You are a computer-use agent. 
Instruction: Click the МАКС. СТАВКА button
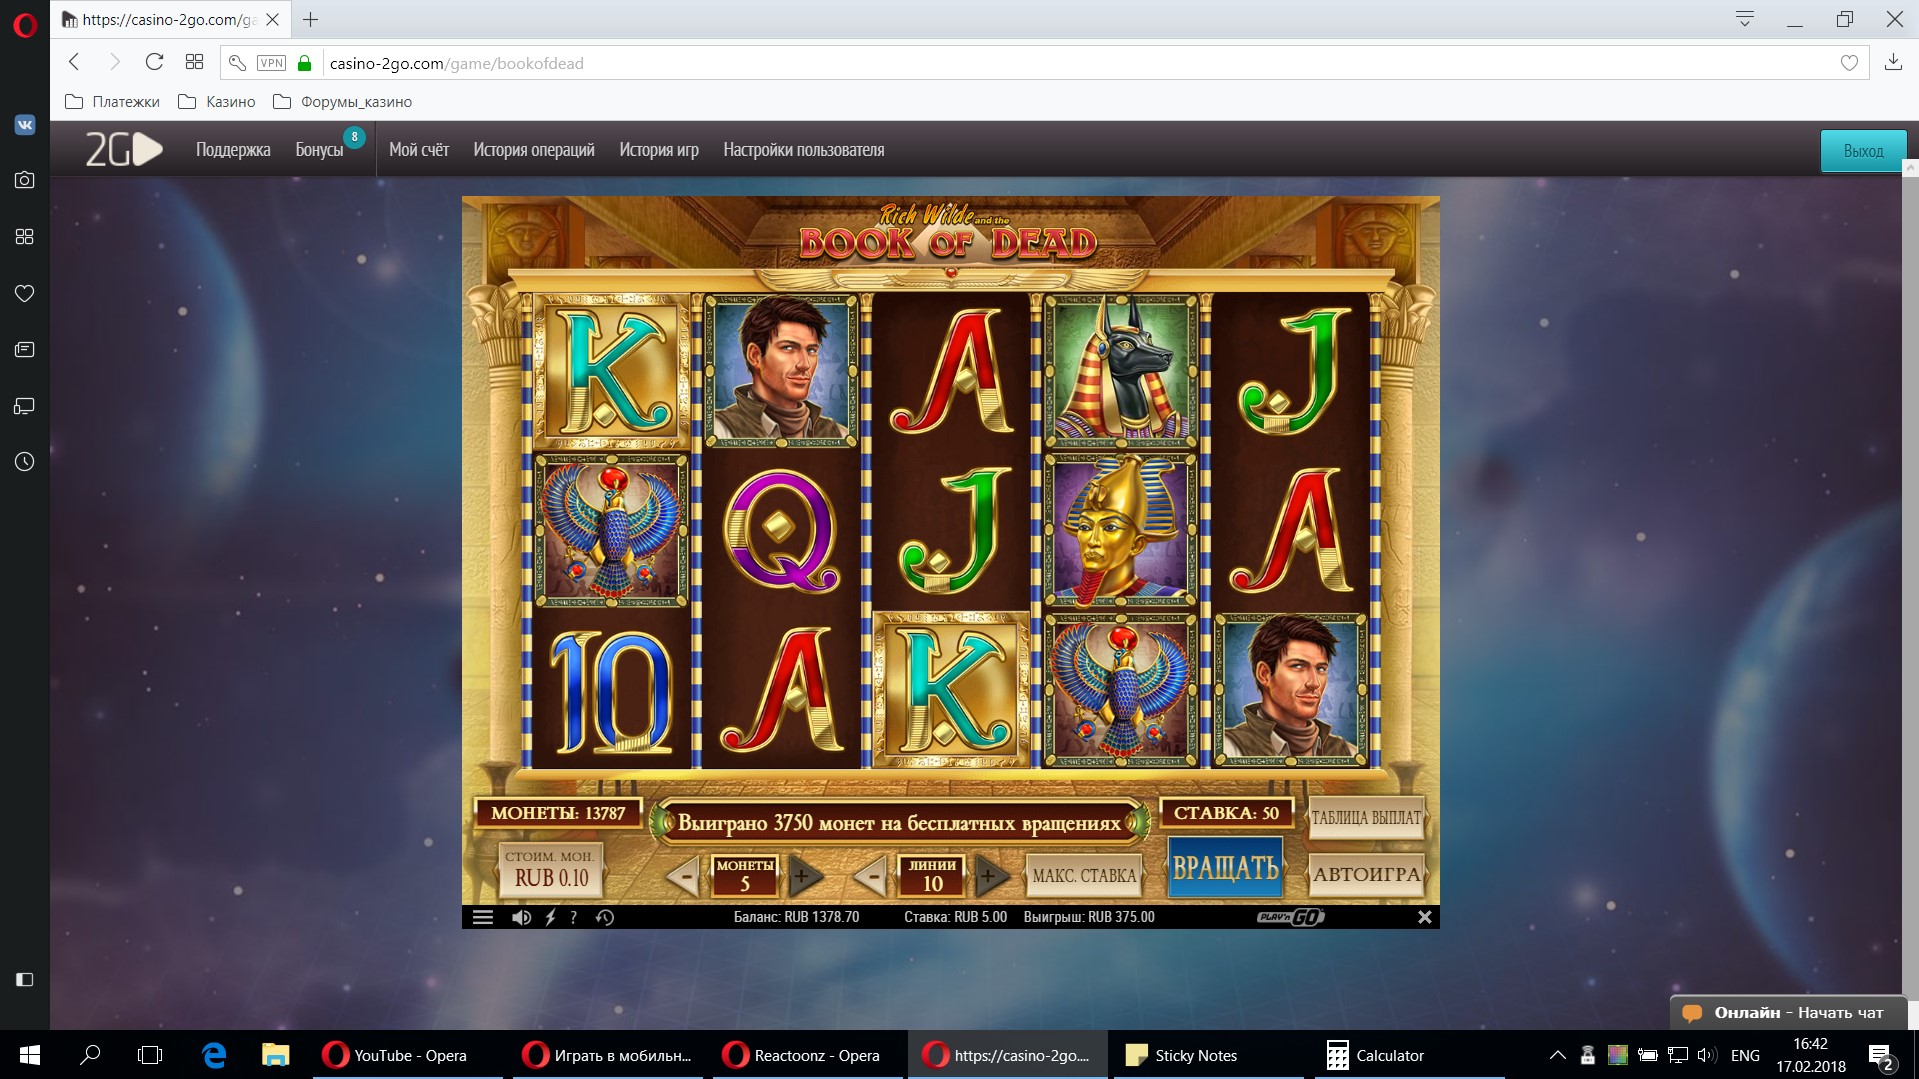tap(1084, 875)
